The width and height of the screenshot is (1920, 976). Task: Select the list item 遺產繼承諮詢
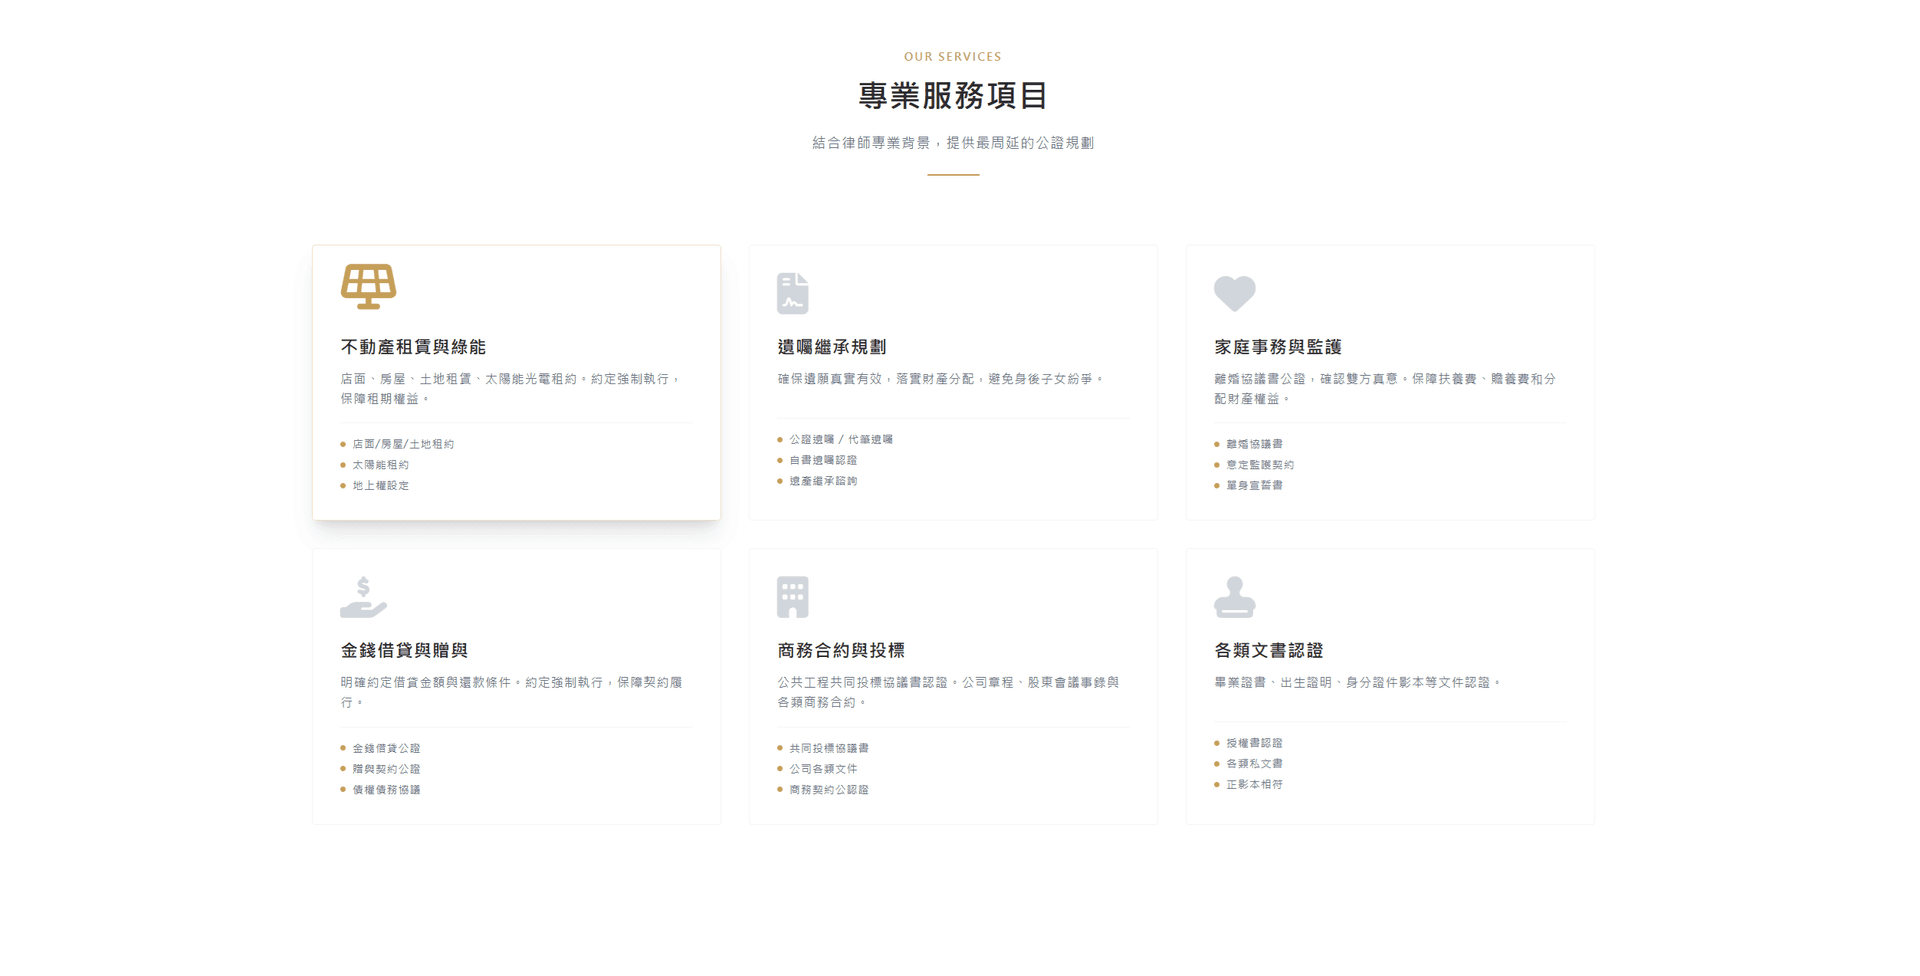[x=823, y=481]
